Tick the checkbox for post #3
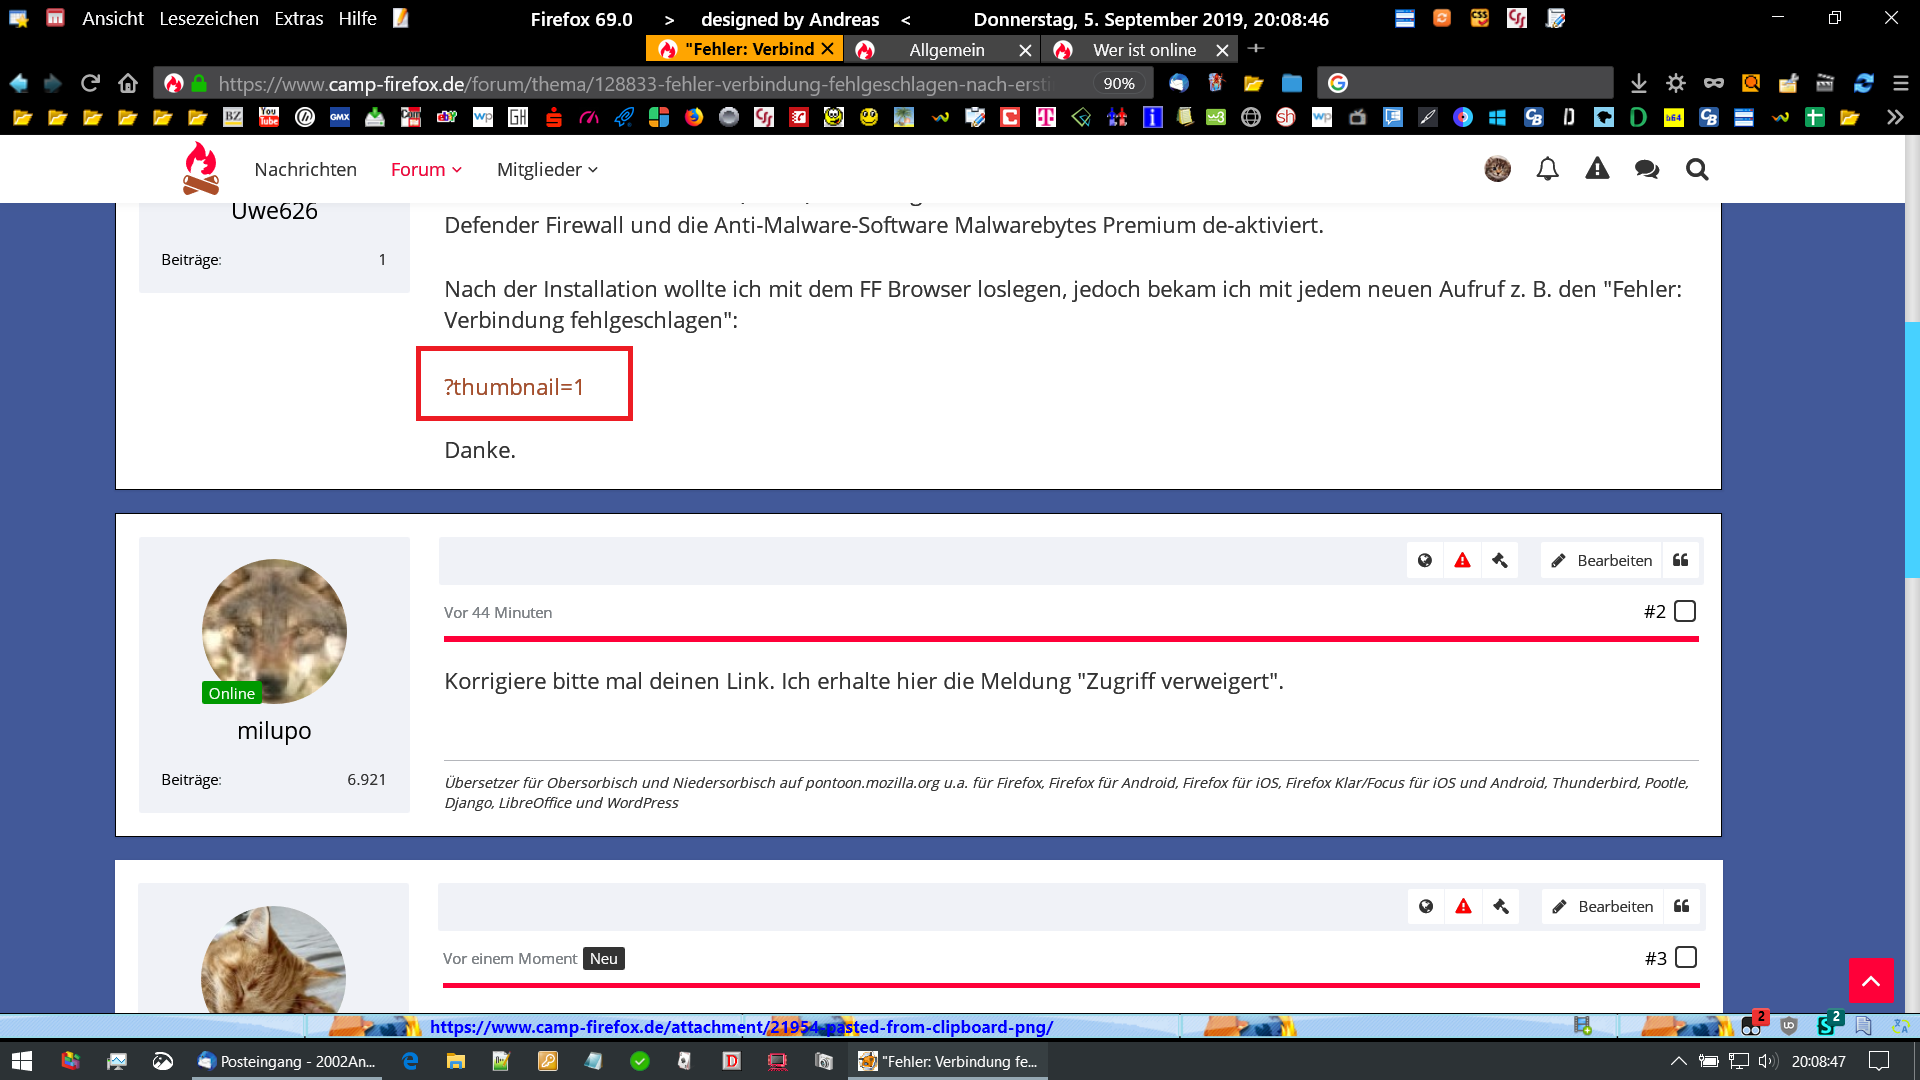 tap(1686, 957)
